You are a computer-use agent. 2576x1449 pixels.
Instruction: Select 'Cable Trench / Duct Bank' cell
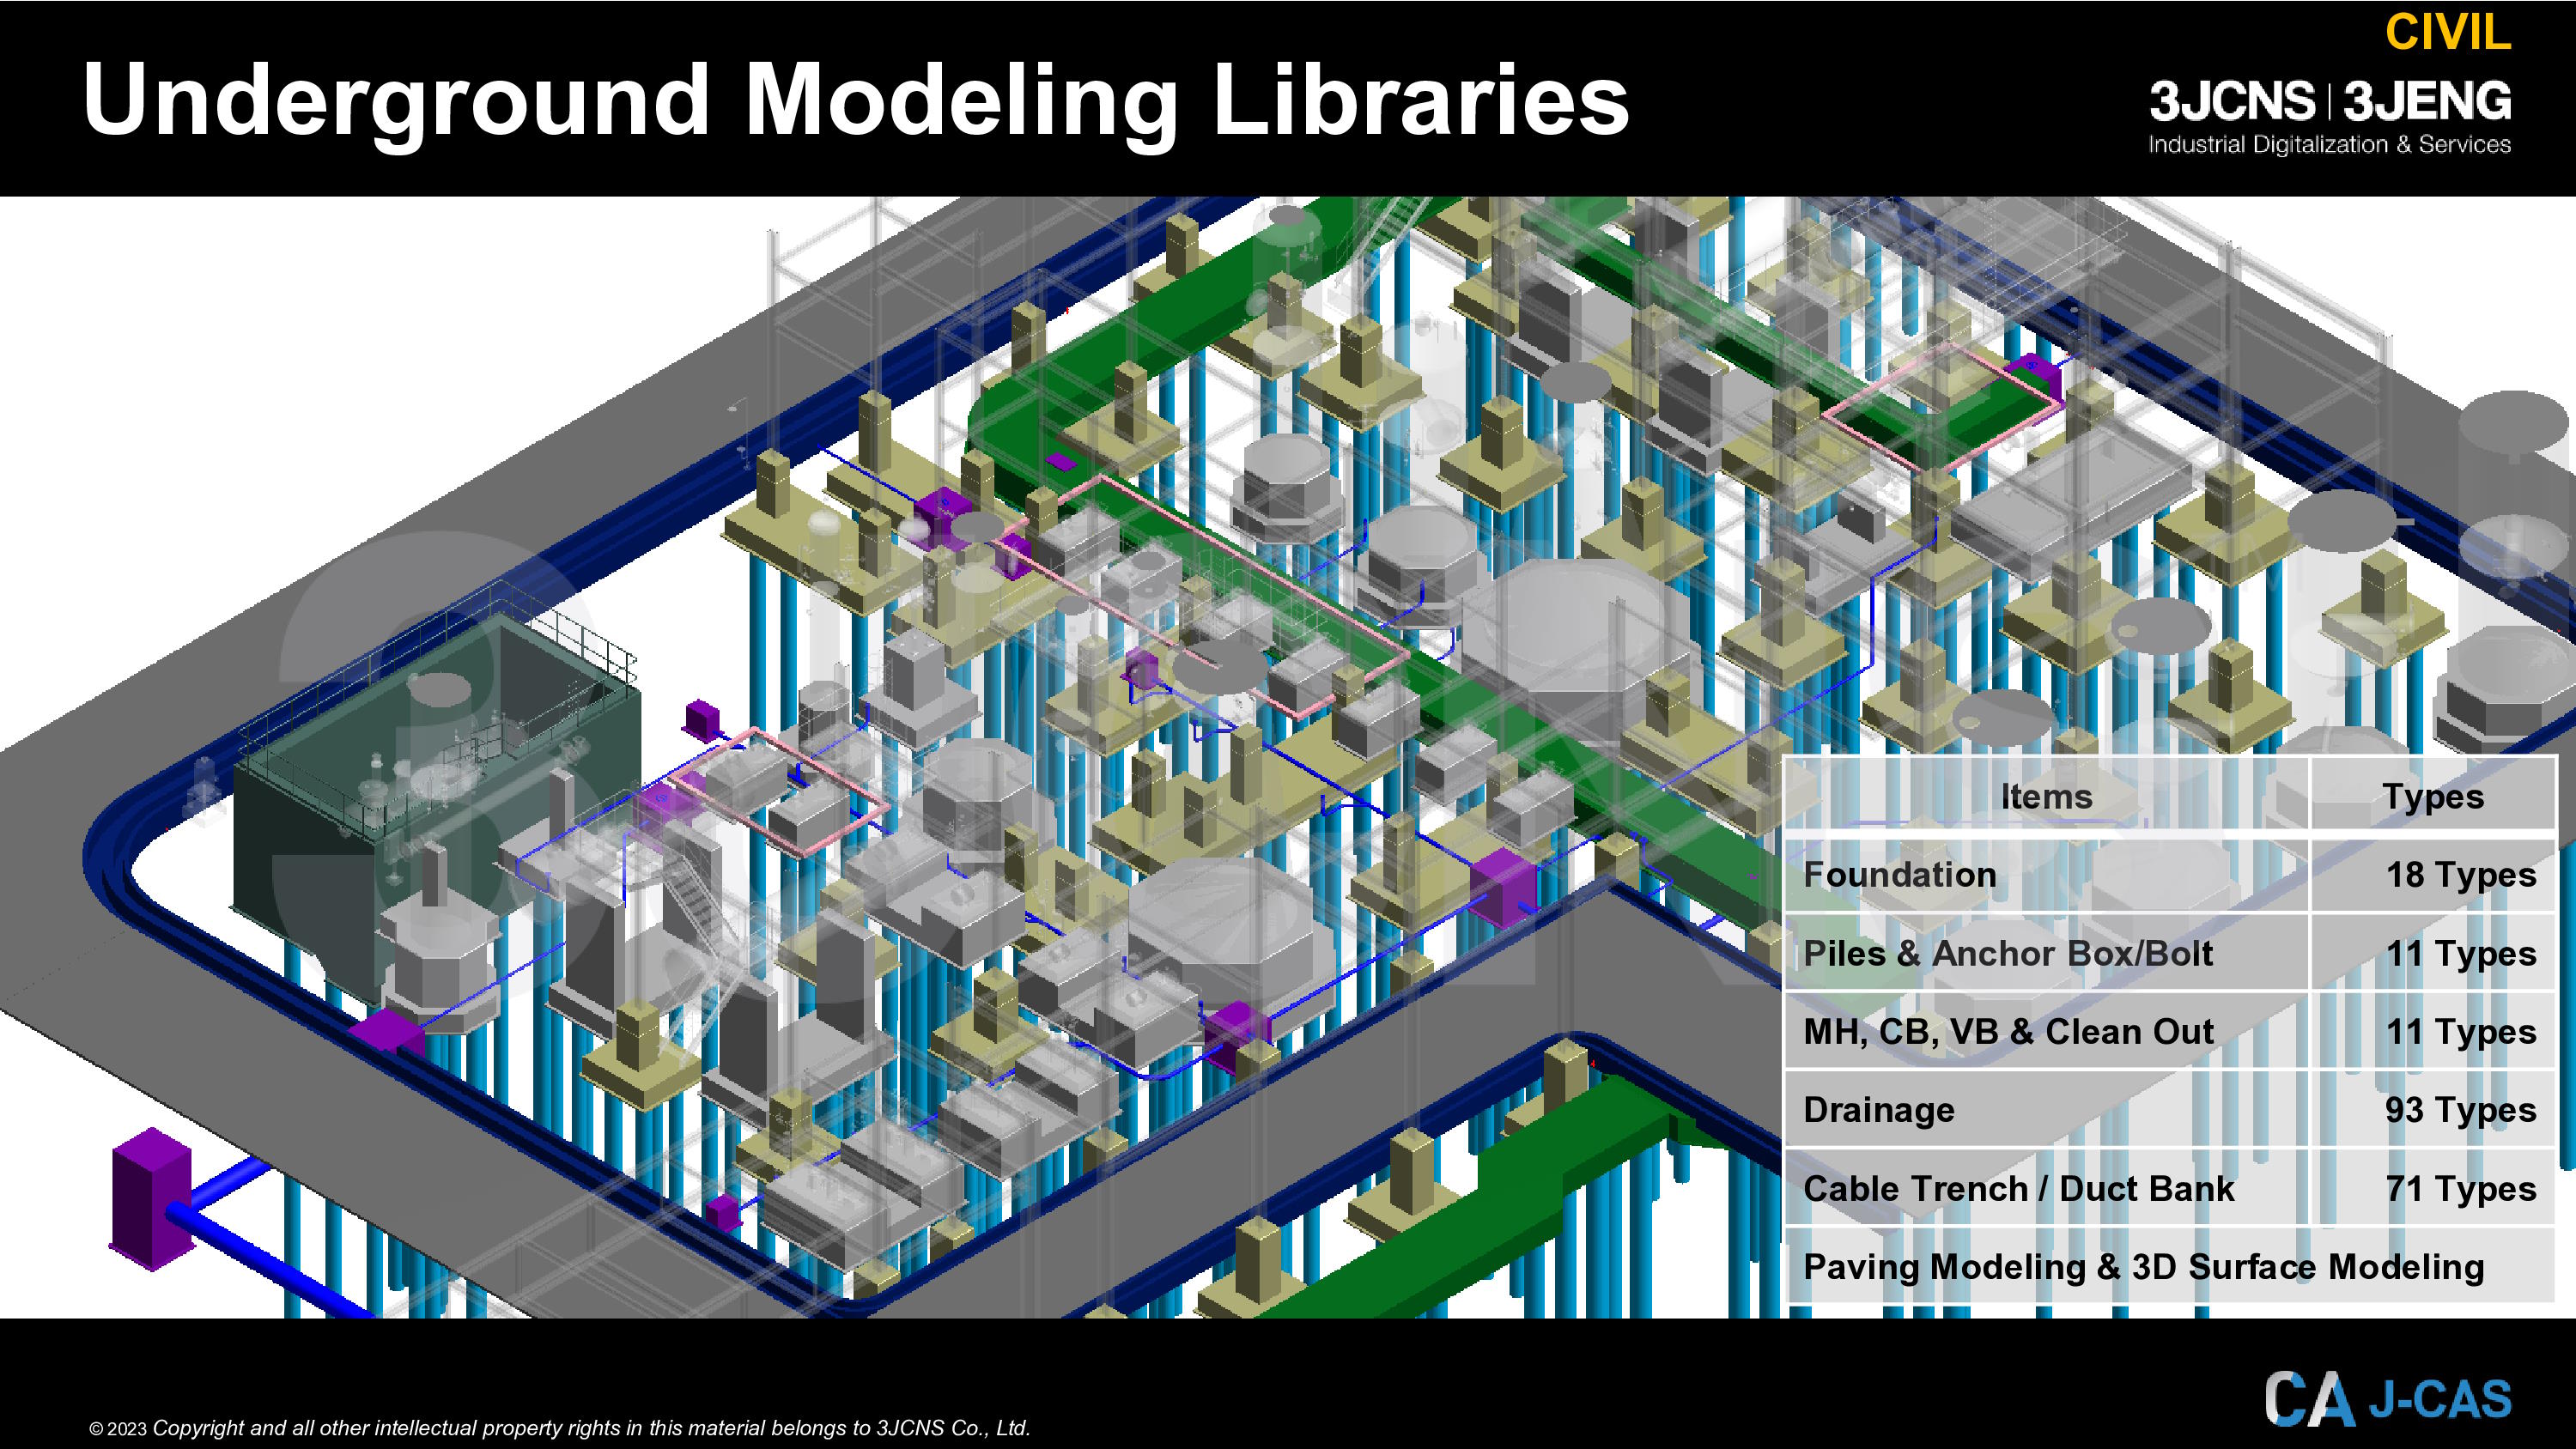coord(2046,1188)
